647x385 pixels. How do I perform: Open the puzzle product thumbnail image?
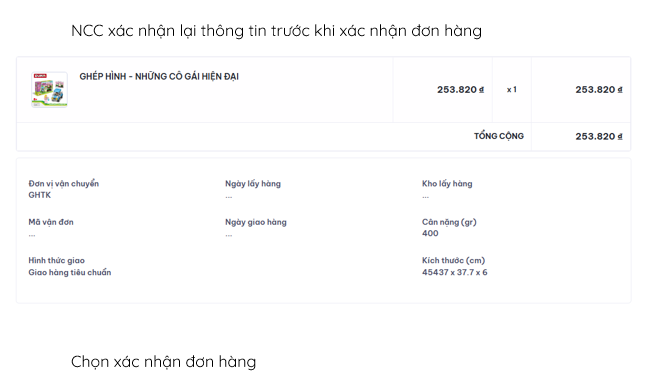(50, 90)
